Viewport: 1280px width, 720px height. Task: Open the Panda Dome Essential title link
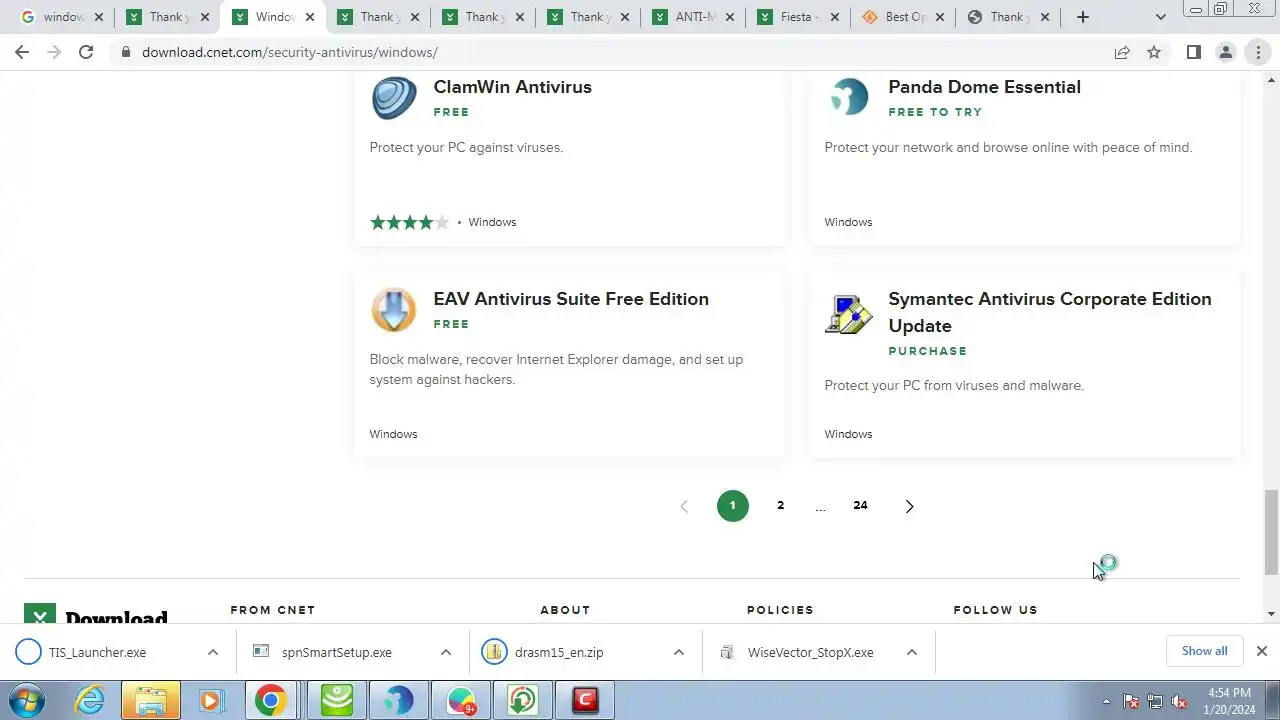(x=984, y=87)
